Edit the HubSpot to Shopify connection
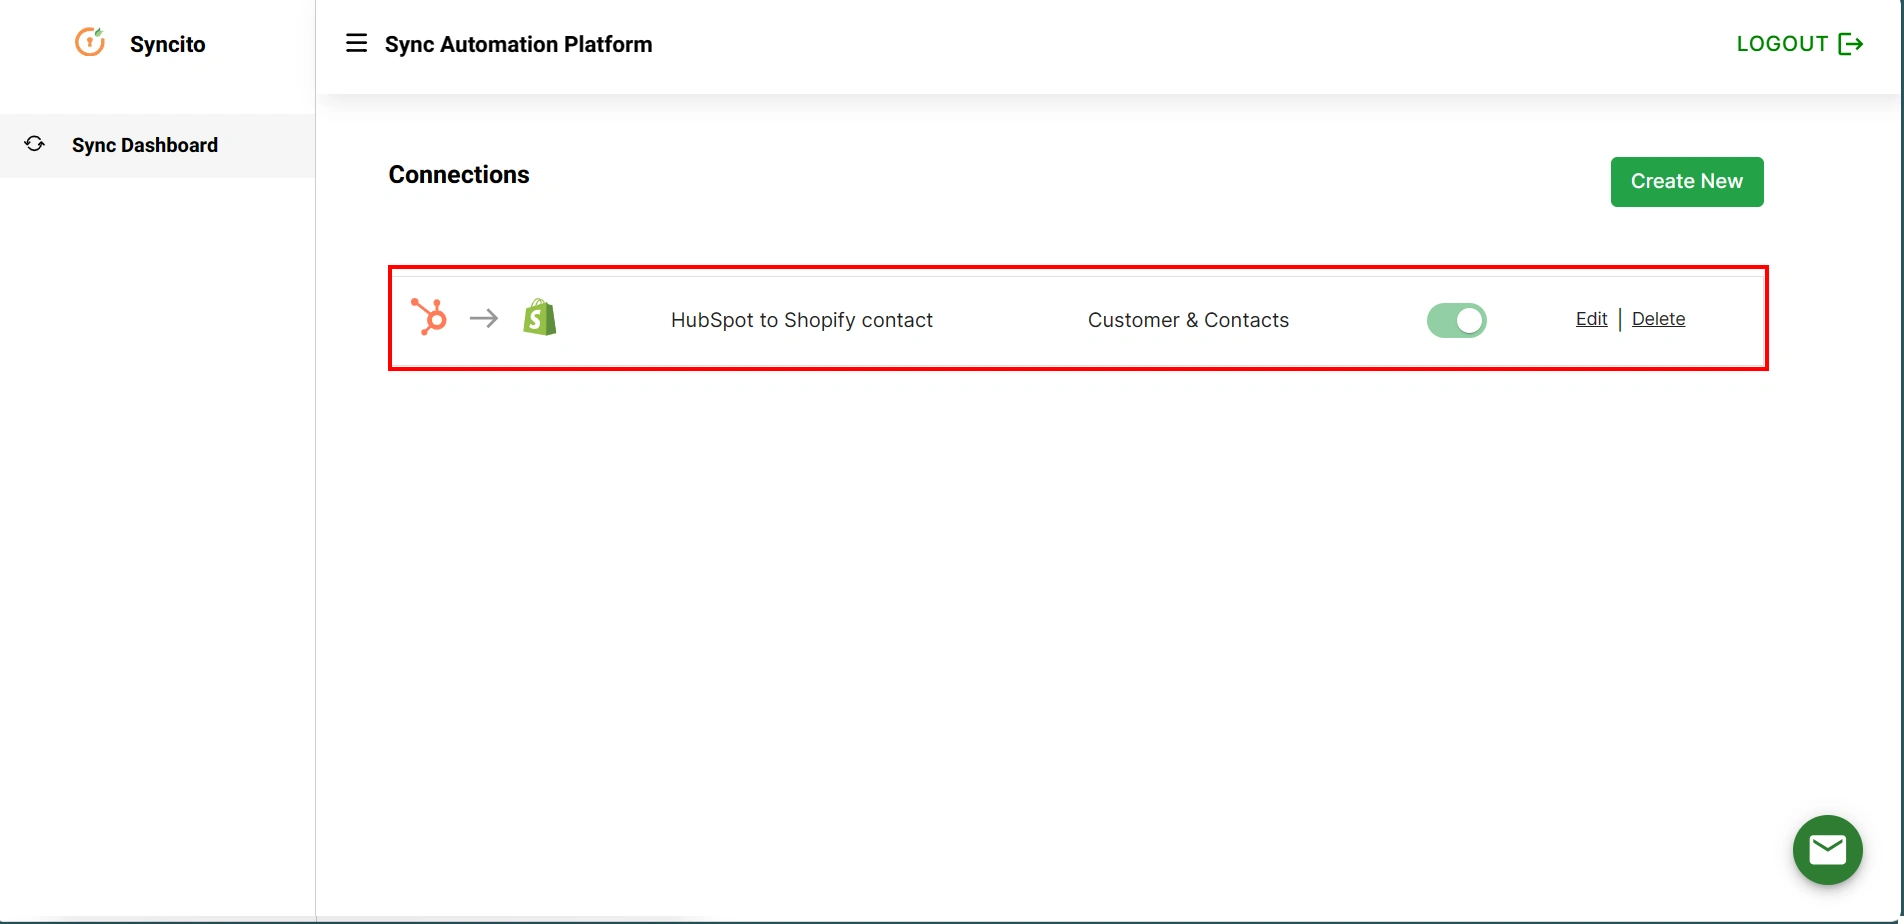This screenshot has width=1904, height=924. (1590, 318)
